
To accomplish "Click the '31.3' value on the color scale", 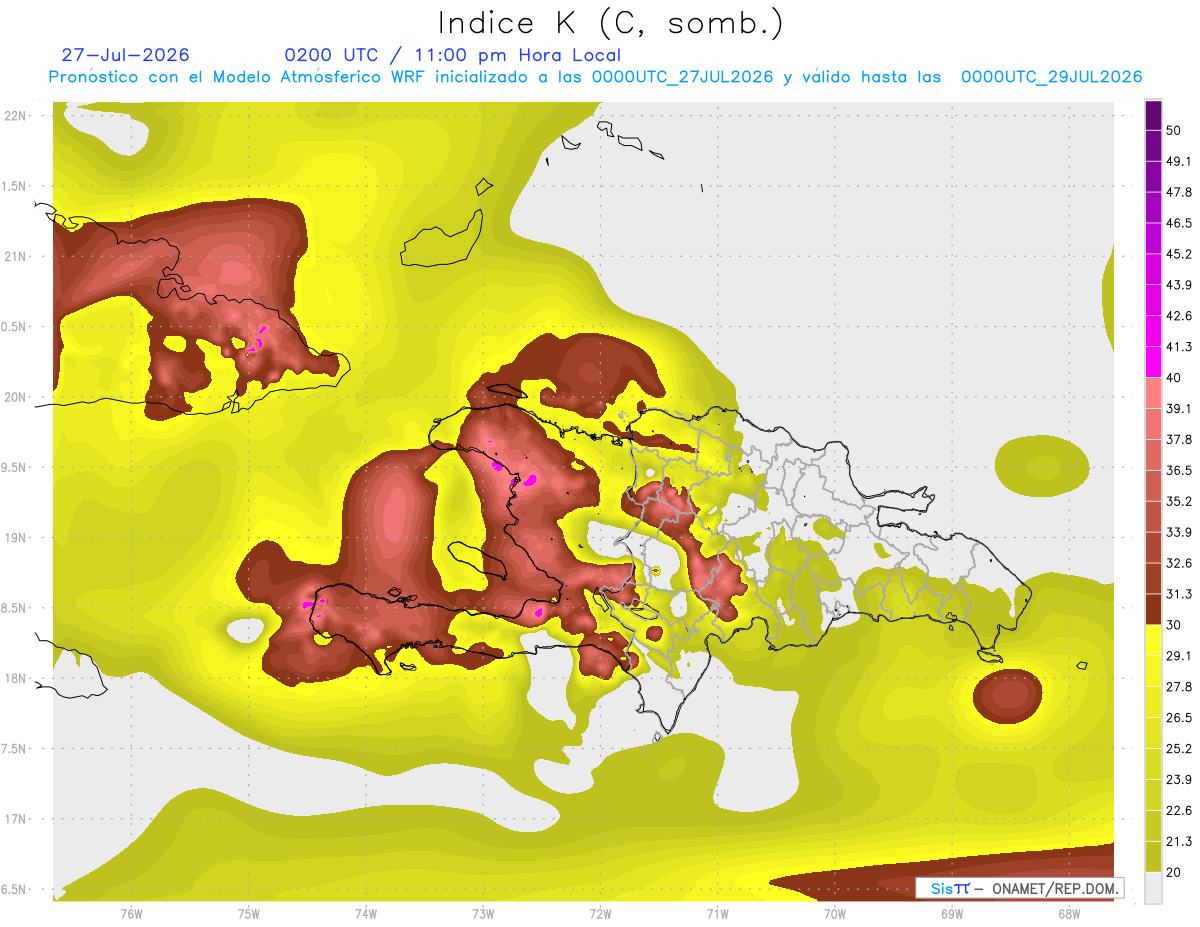I will point(1179,594).
